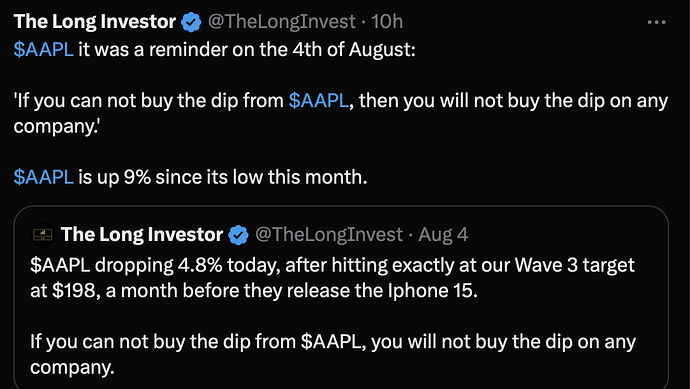Screen dimensions: 690x389
Task: Click the @TheLongInvest handle in quoted tweet
Action: click(x=329, y=235)
